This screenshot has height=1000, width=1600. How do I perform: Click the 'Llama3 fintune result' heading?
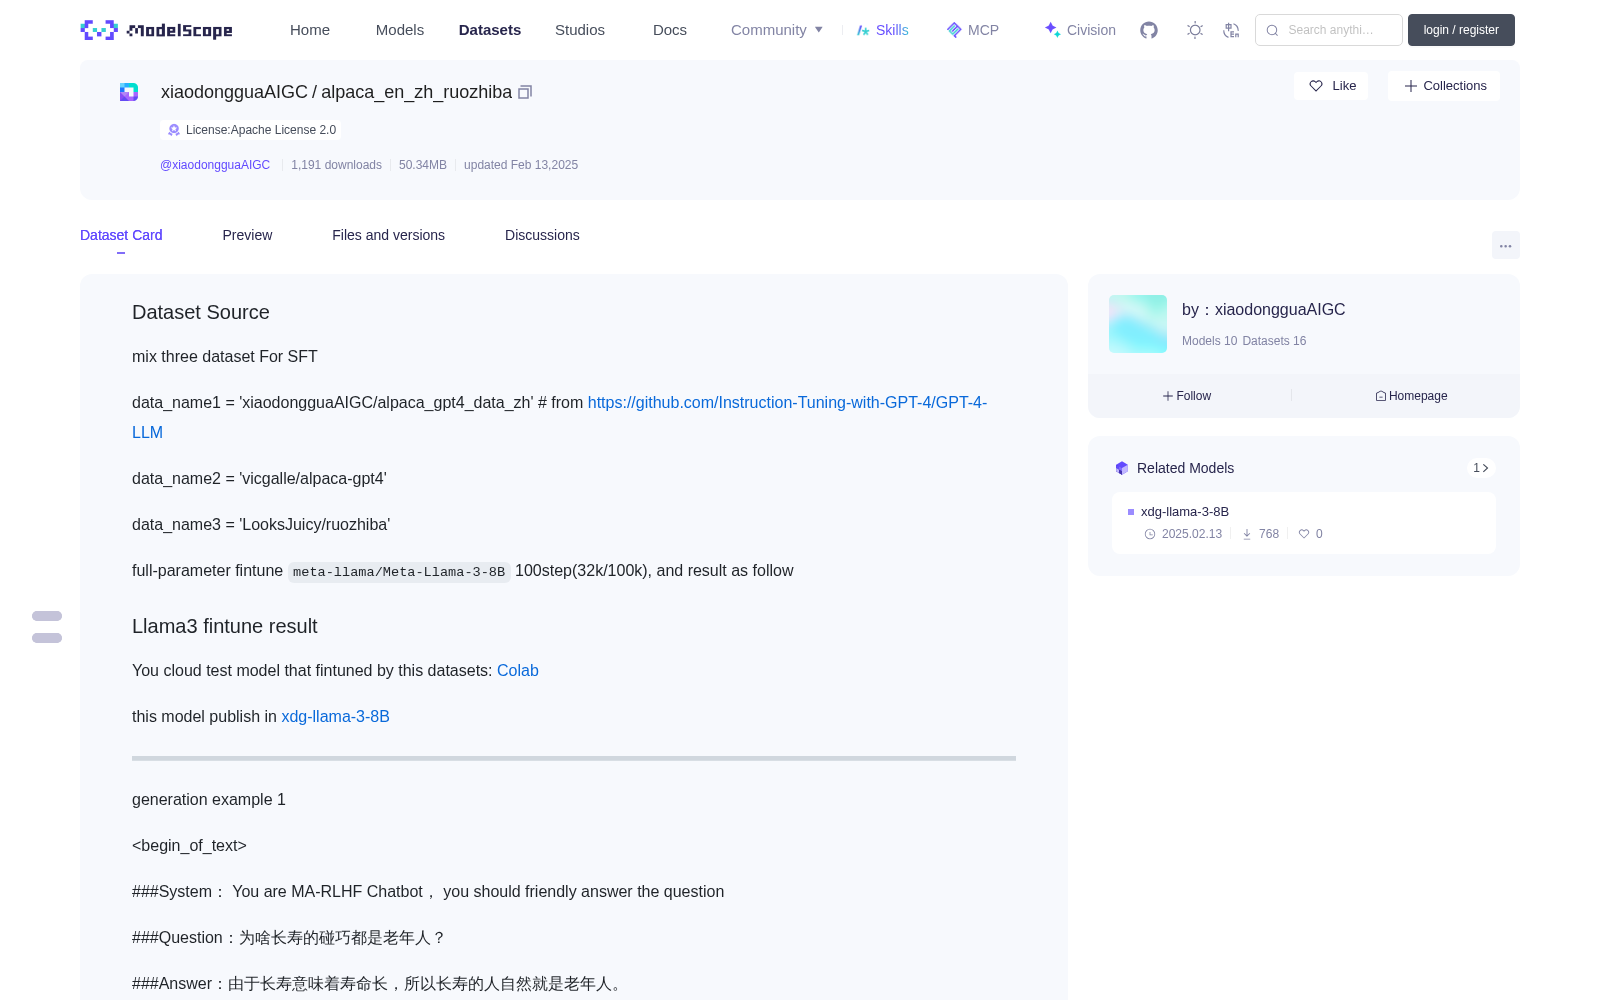[x=224, y=626]
